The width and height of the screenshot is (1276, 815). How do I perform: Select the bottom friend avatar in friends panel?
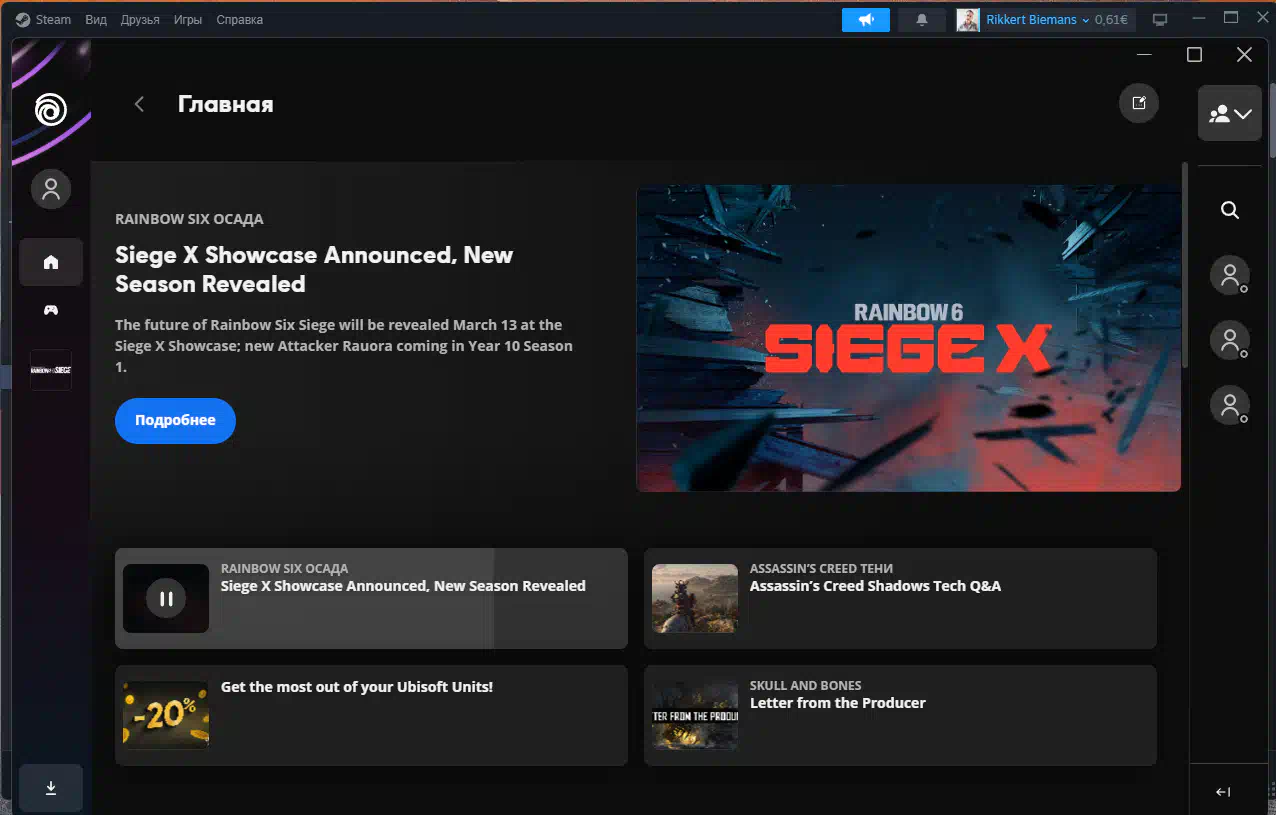click(x=1230, y=405)
